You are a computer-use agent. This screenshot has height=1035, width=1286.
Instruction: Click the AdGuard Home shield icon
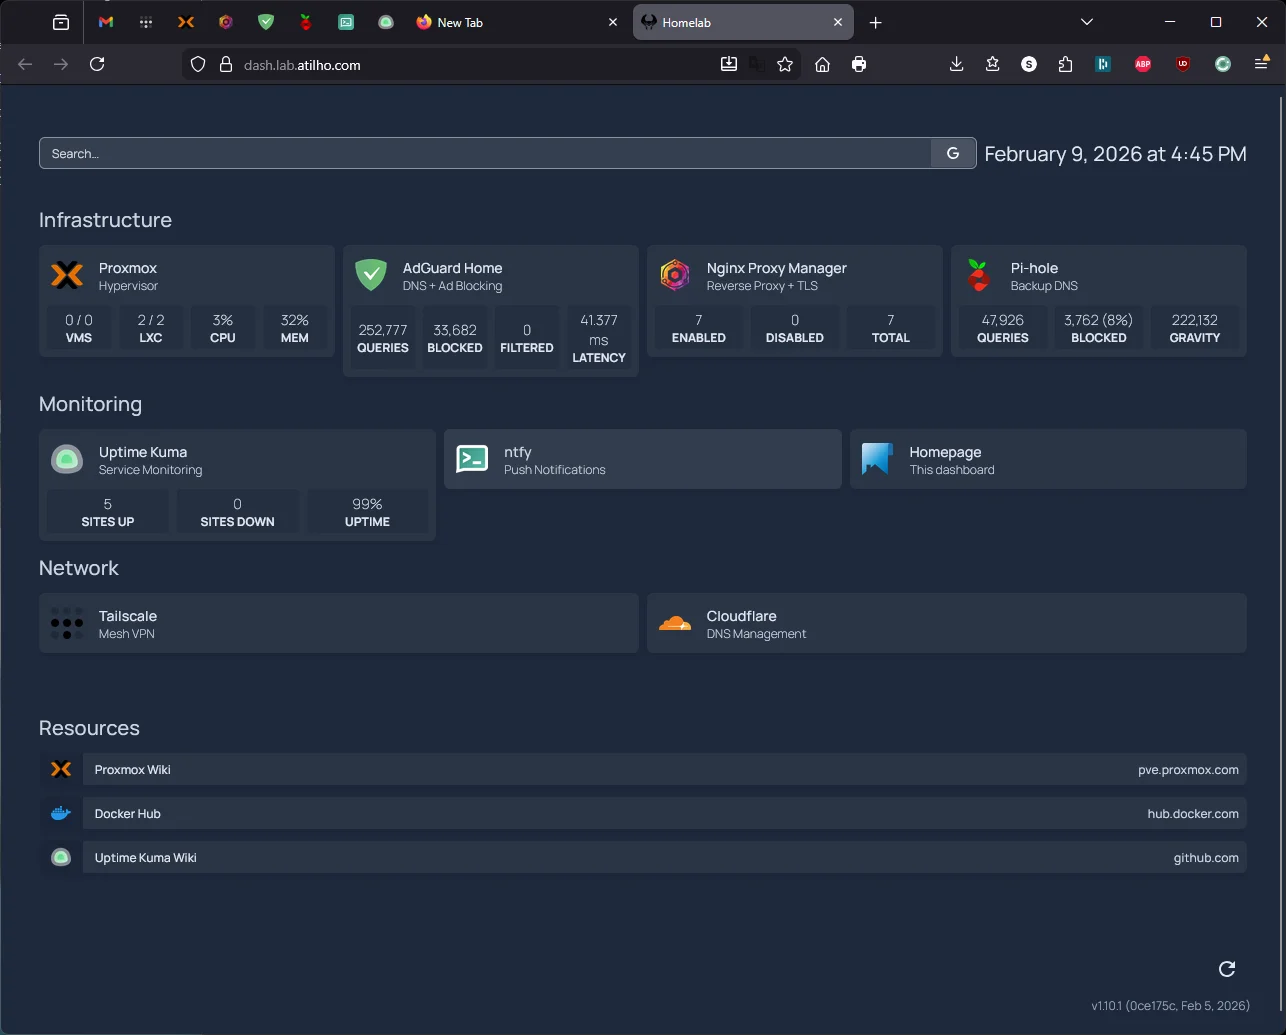[371, 275]
